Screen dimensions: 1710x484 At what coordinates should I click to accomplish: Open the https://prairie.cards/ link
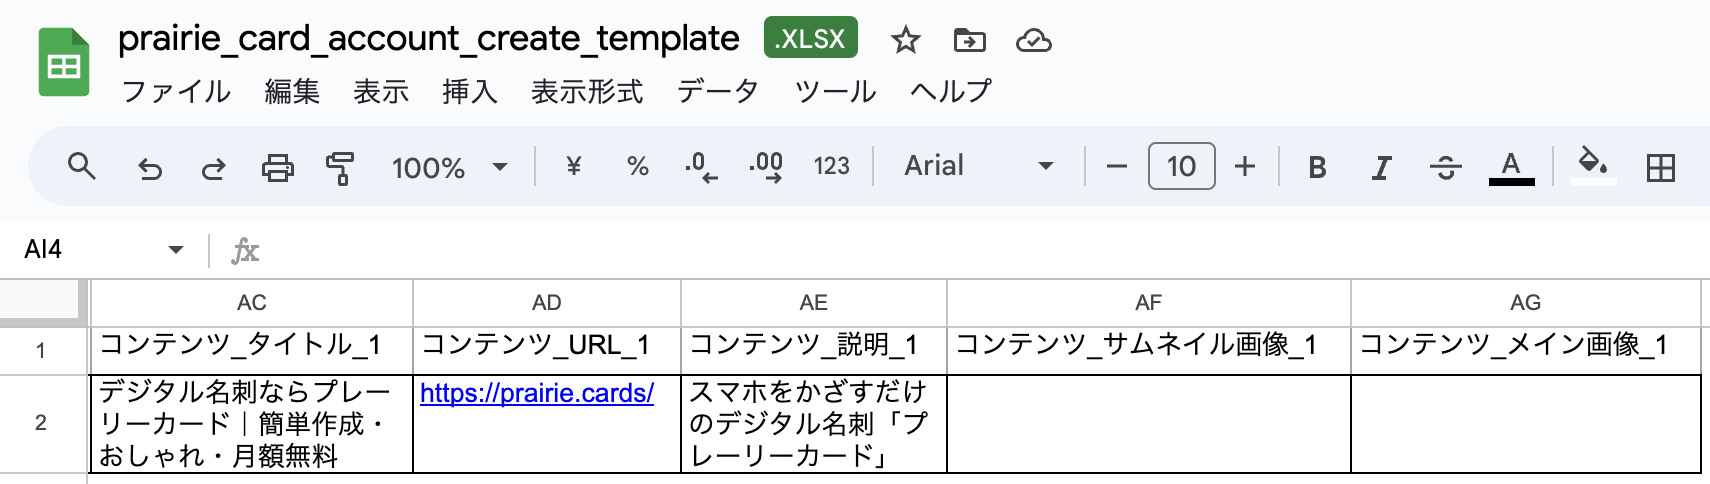pos(537,393)
